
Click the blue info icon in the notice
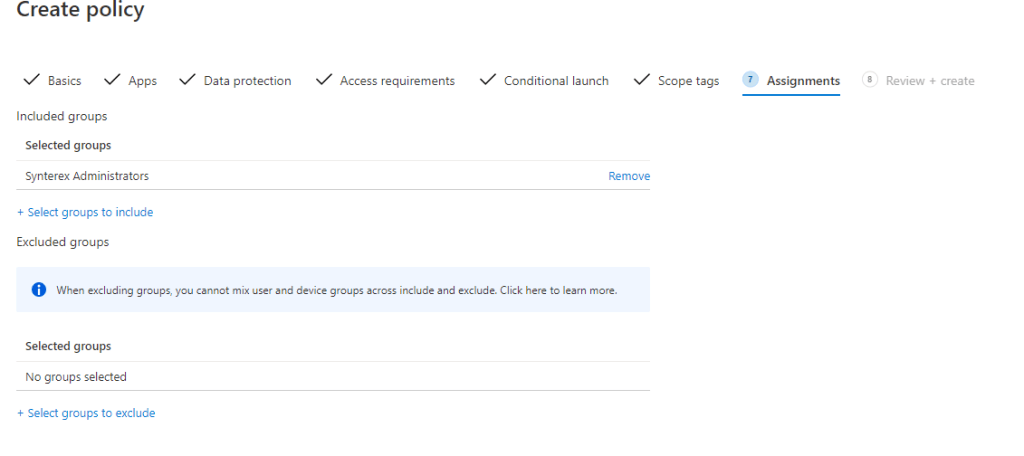pos(39,290)
